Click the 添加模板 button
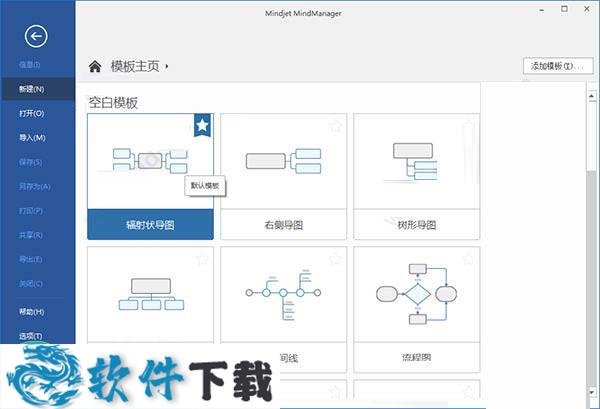This screenshot has width=600, height=409. pyautogui.click(x=558, y=66)
